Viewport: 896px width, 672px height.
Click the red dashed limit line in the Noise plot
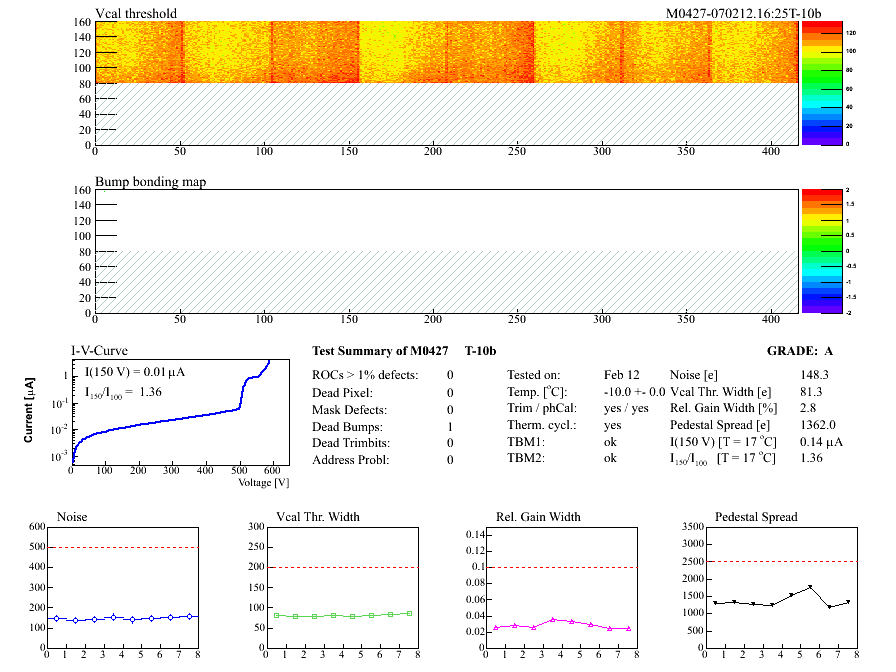point(123,547)
